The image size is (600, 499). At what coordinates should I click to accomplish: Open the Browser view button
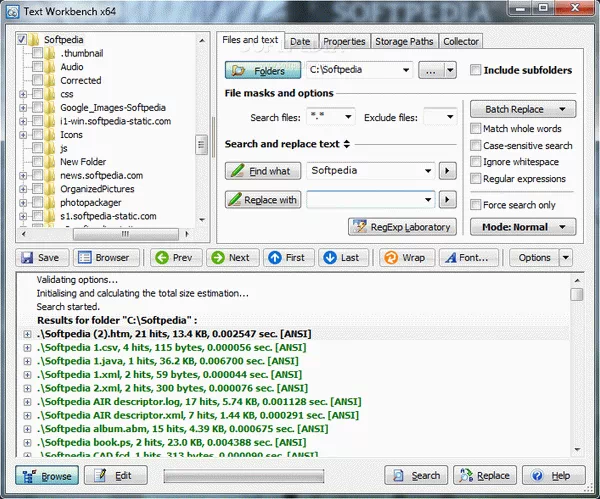tap(104, 257)
